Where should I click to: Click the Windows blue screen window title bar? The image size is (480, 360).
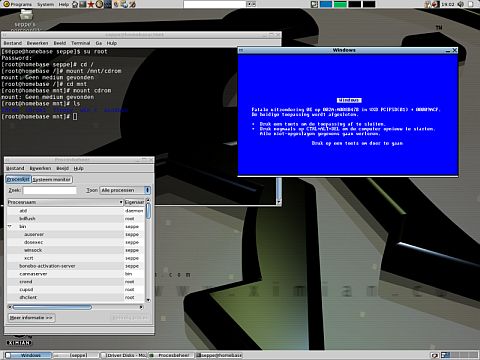tap(344, 50)
